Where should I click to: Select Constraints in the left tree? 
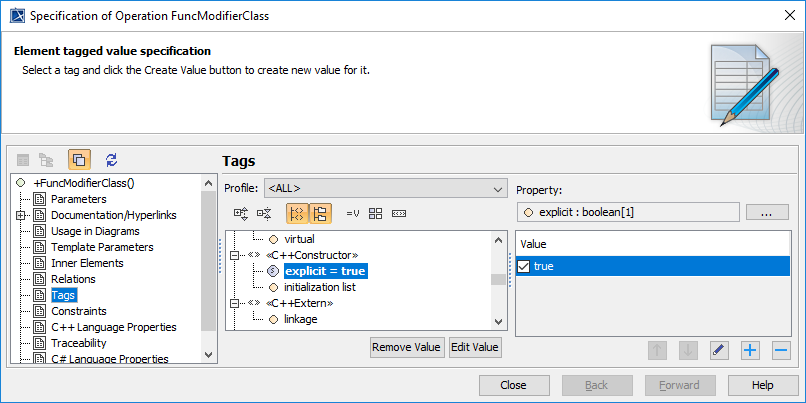(78, 311)
